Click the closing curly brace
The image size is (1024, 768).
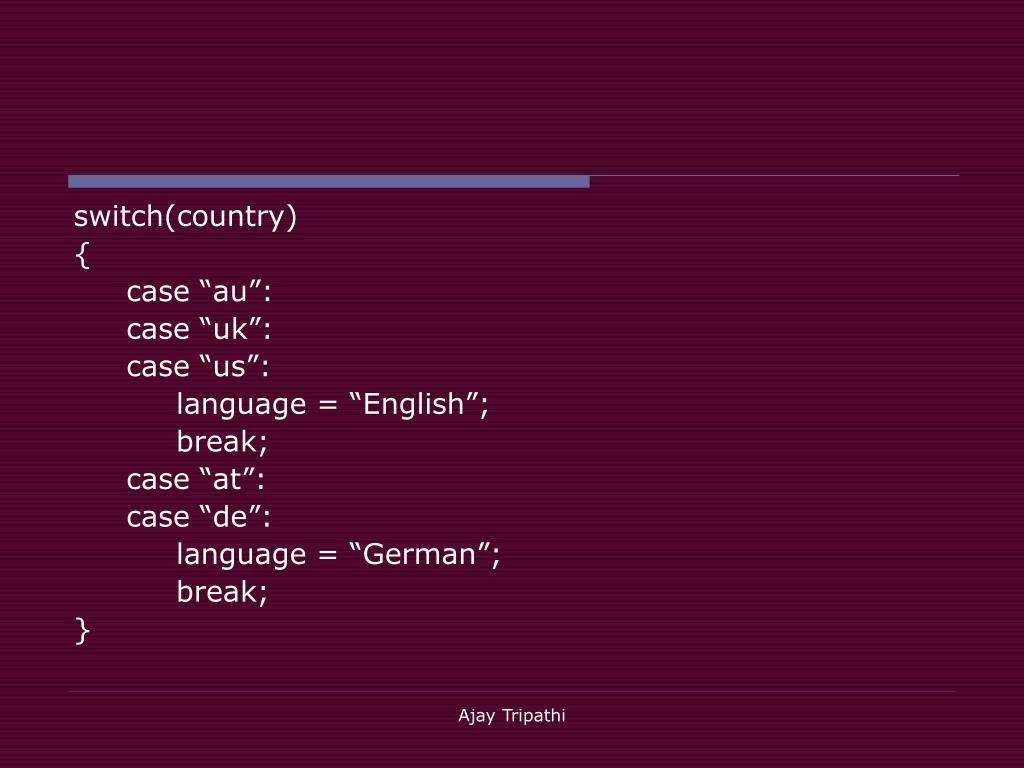pos(82,631)
